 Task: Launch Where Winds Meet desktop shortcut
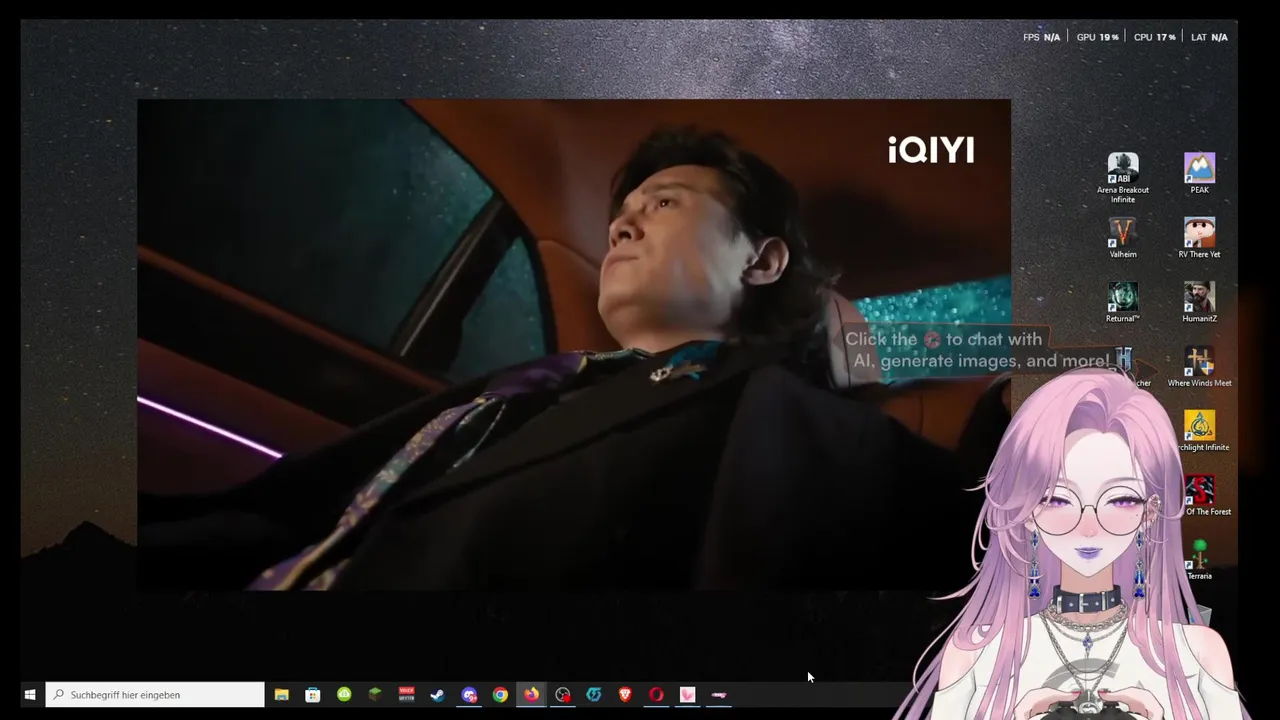click(x=1199, y=367)
